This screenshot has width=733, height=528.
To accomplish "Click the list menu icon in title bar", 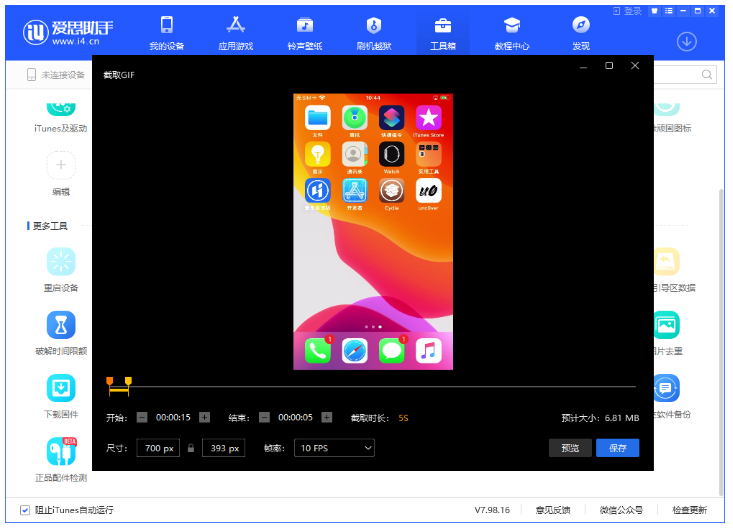I will [x=669, y=11].
